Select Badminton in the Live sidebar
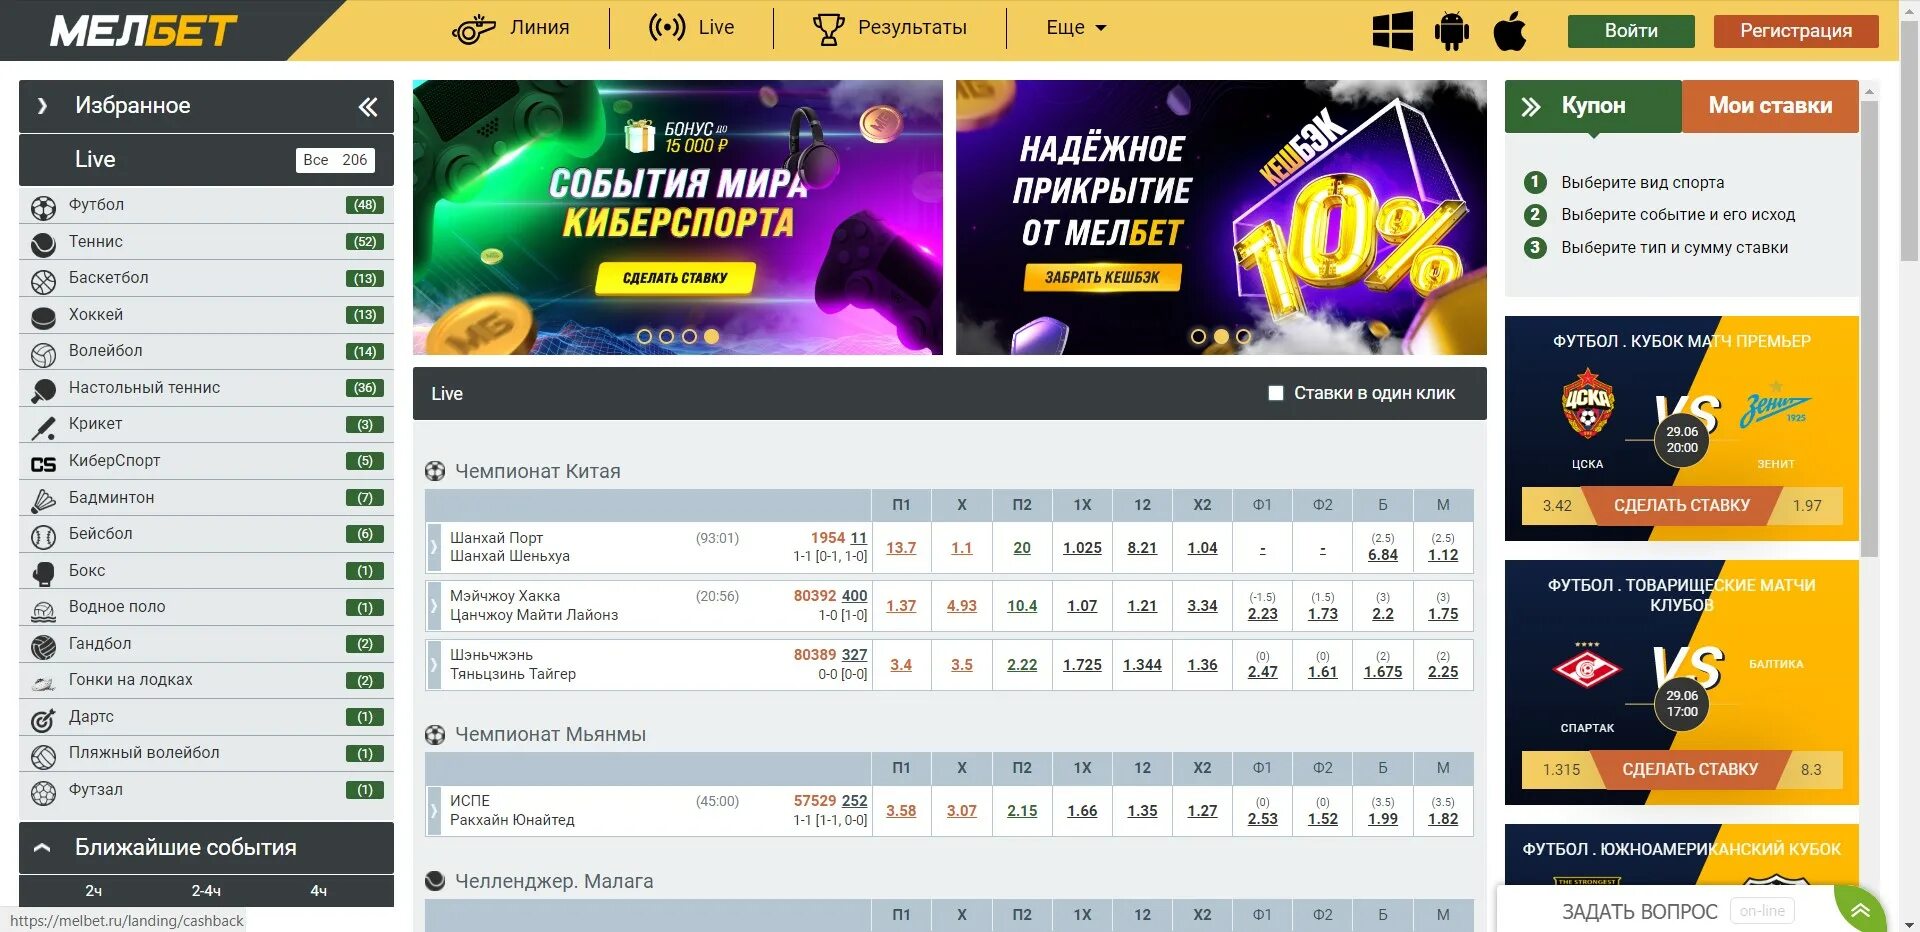Viewport: 1920px width, 932px height. coord(206,498)
